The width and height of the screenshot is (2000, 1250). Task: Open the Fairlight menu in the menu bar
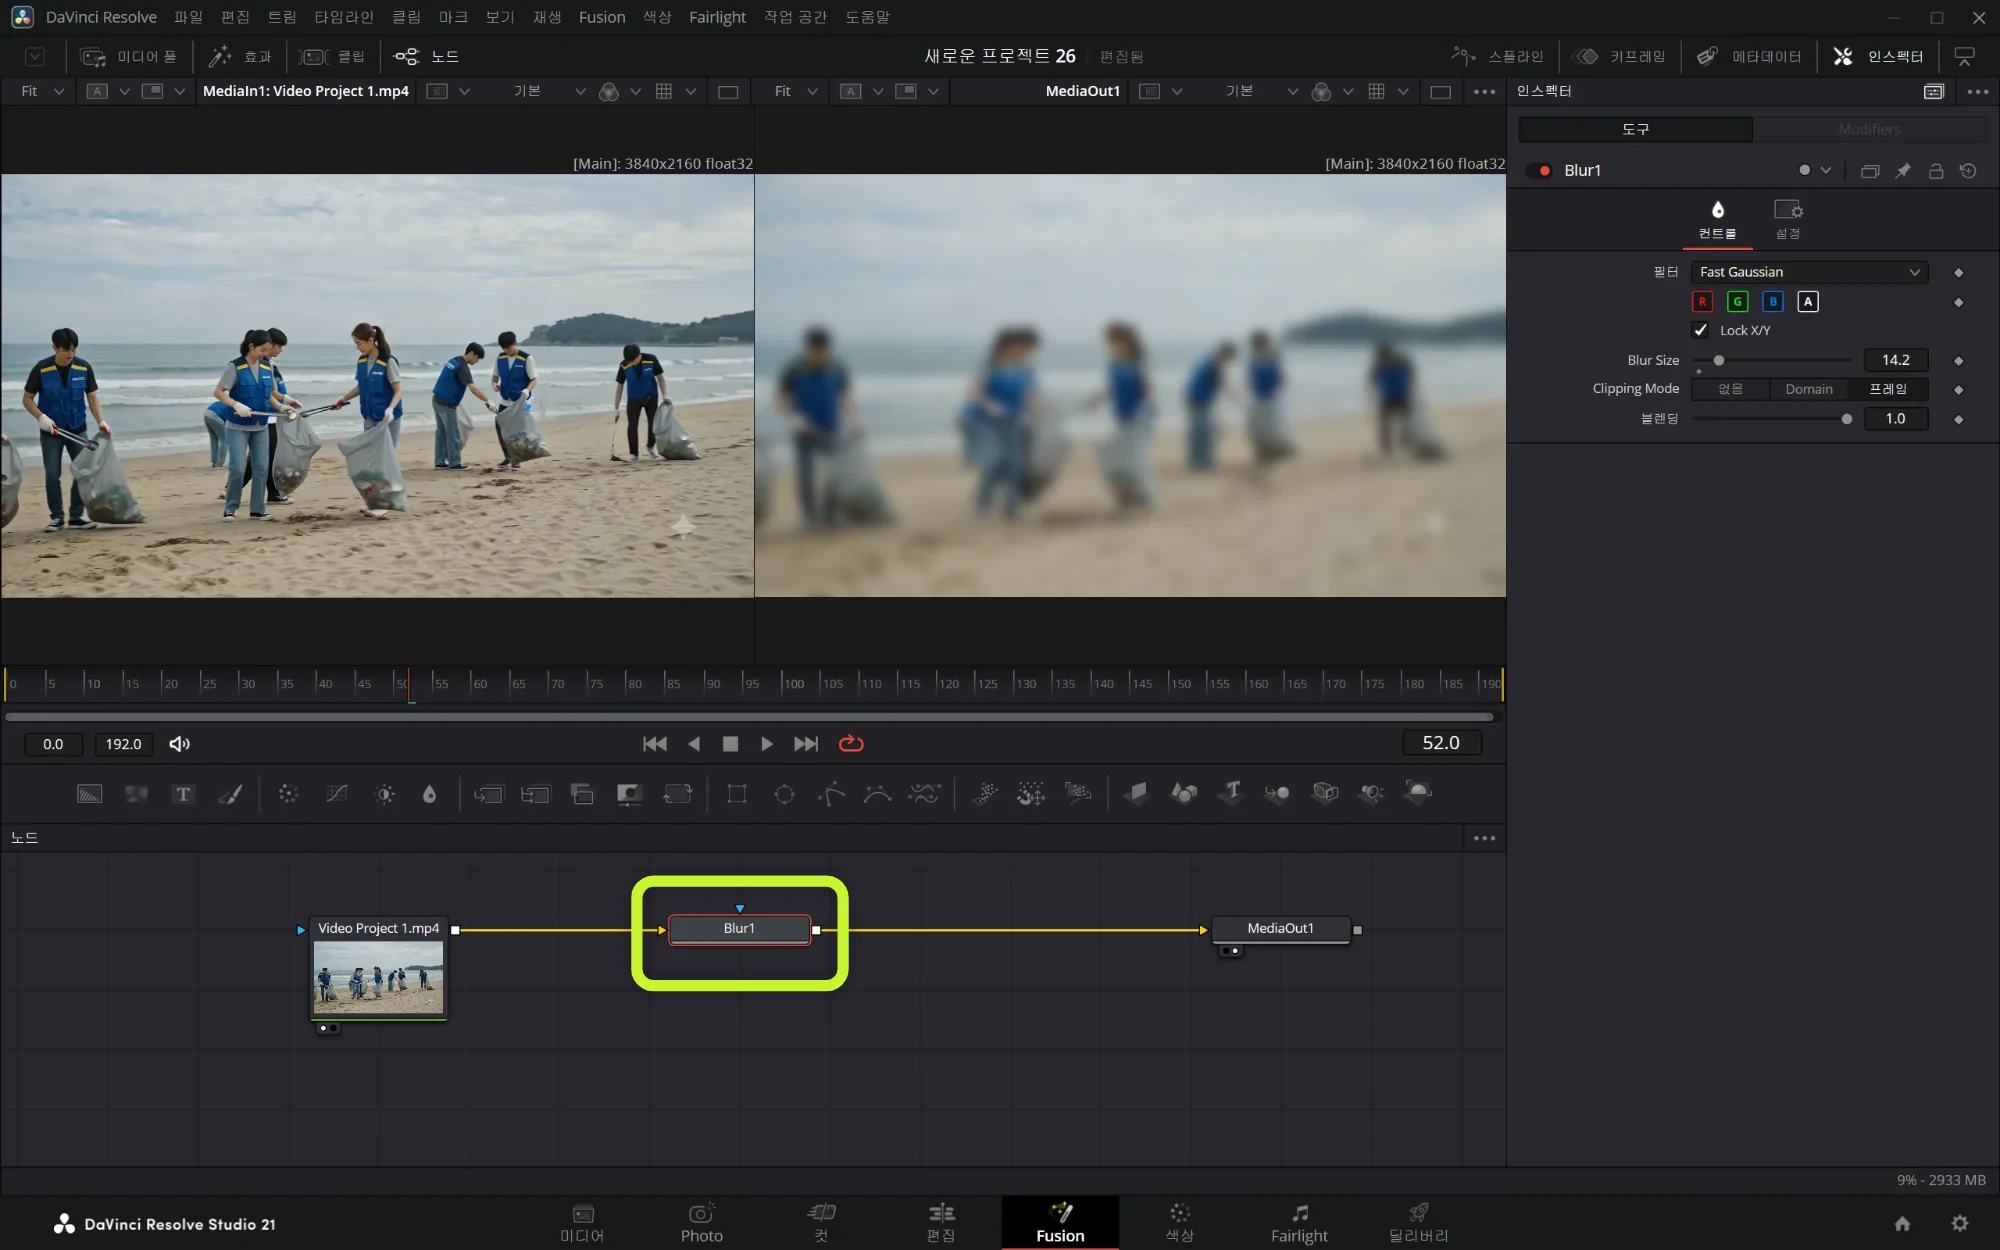[x=717, y=17]
